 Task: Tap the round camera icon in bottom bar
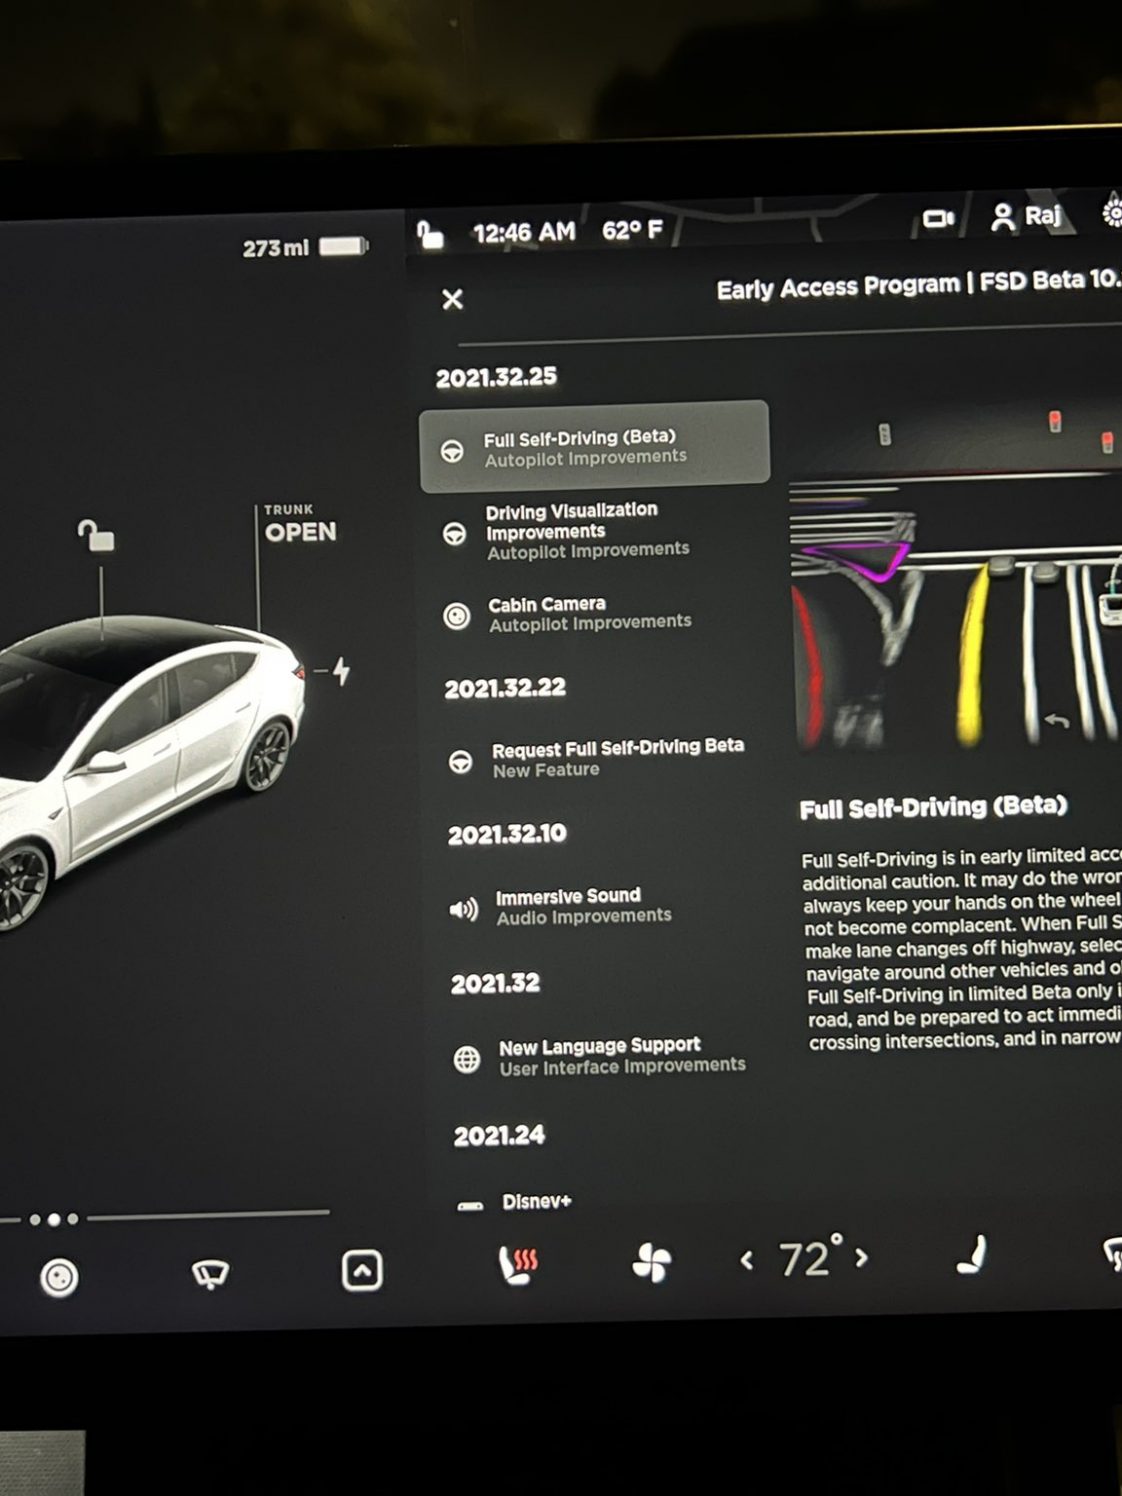(59, 1277)
